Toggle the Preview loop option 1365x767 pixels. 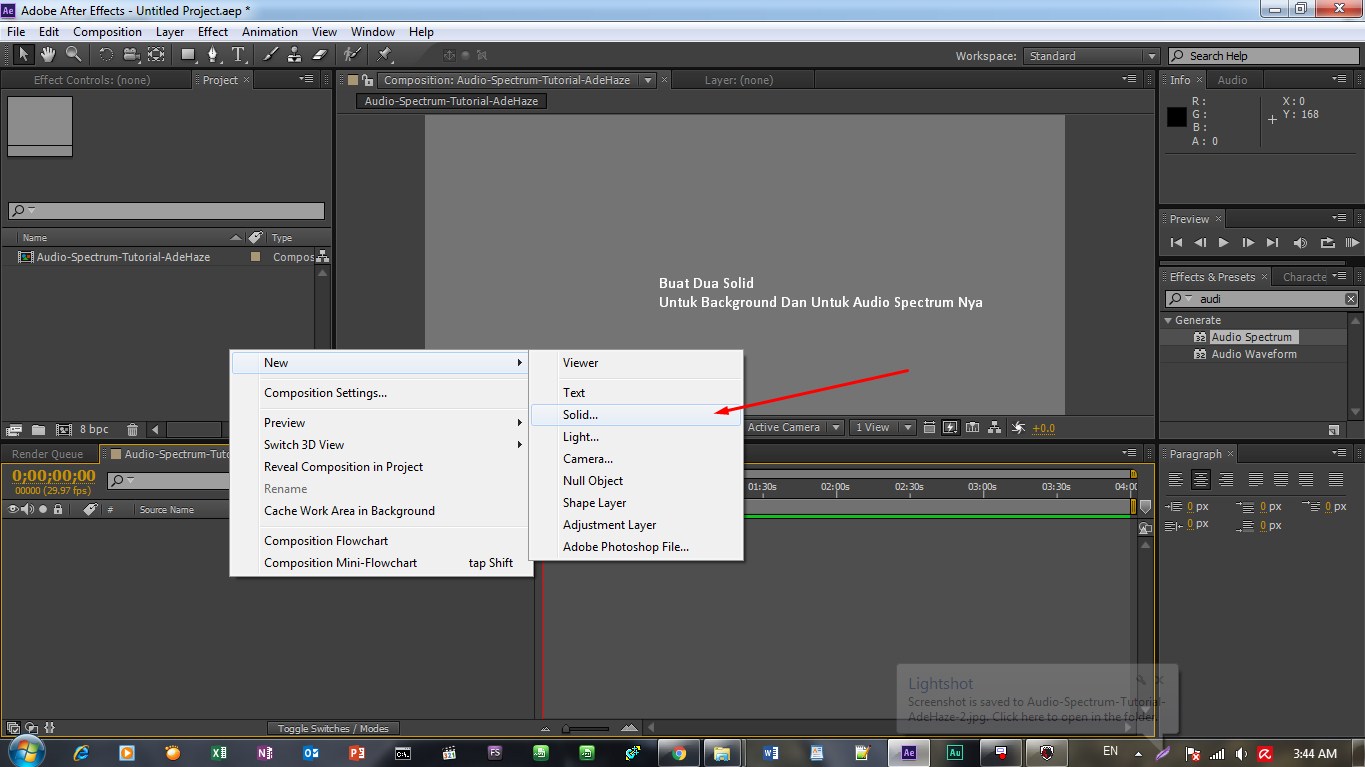coord(1328,242)
